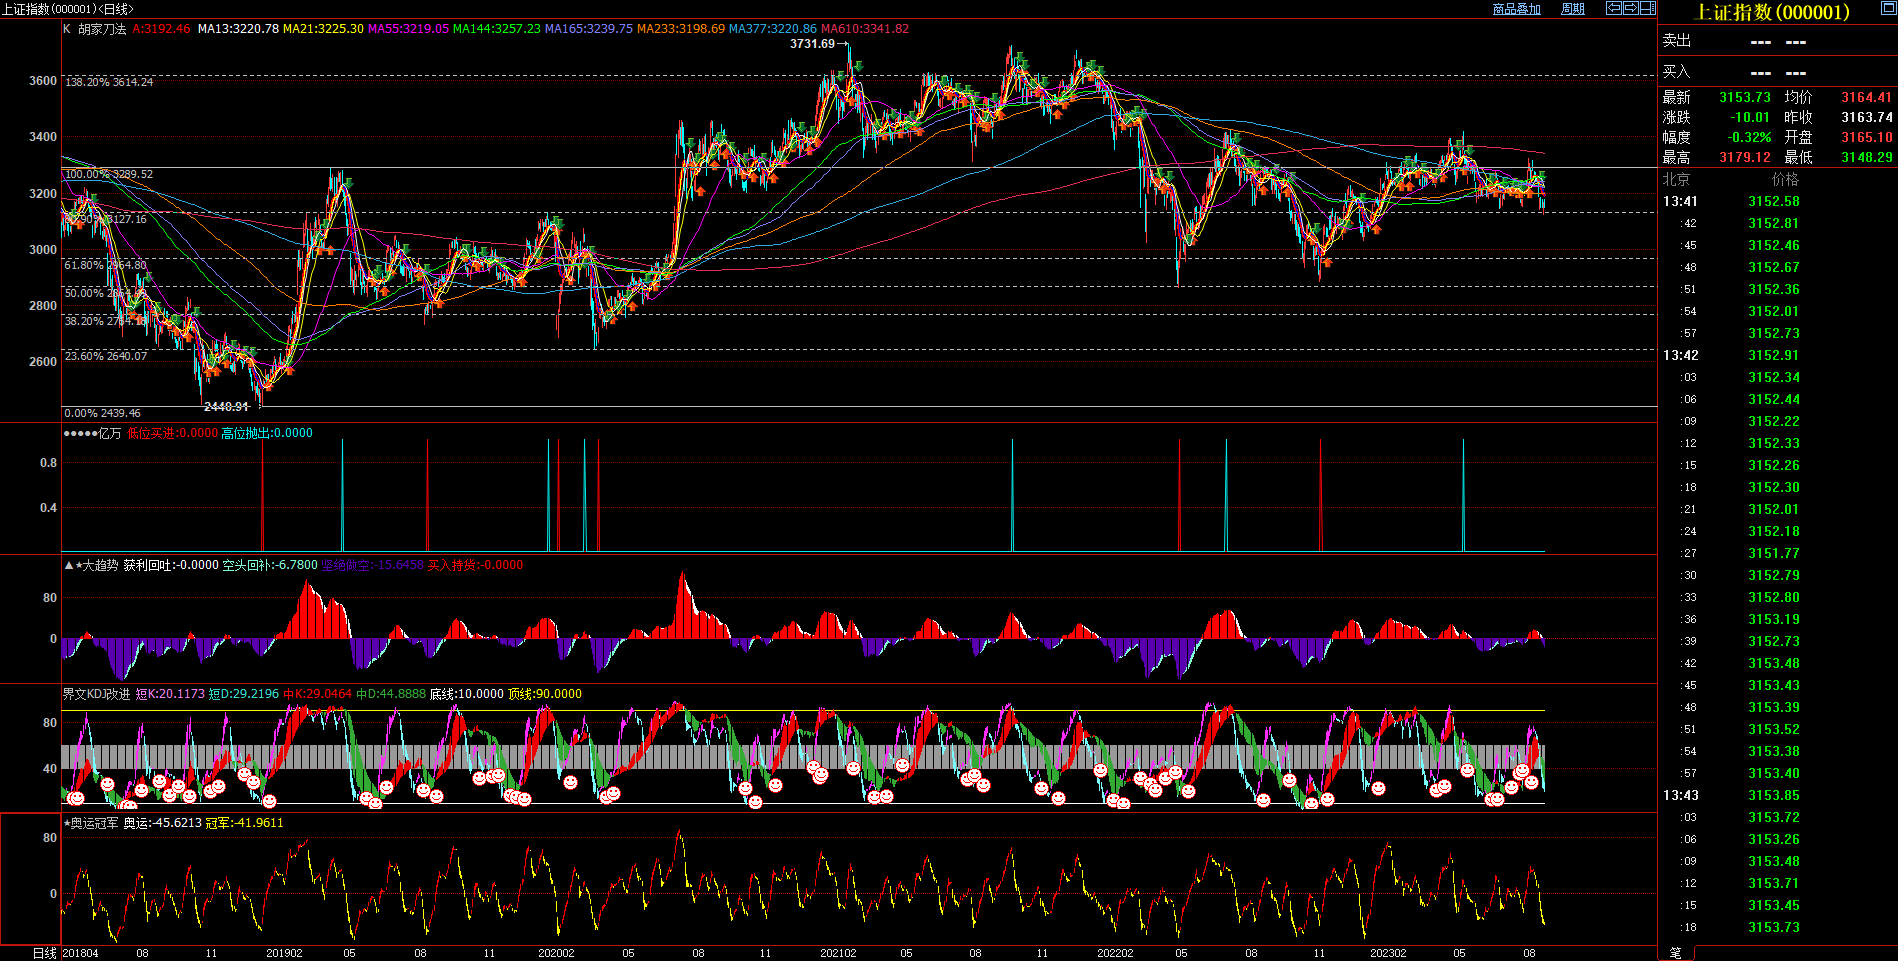Click the 2440.91 lowest price marker

point(226,407)
